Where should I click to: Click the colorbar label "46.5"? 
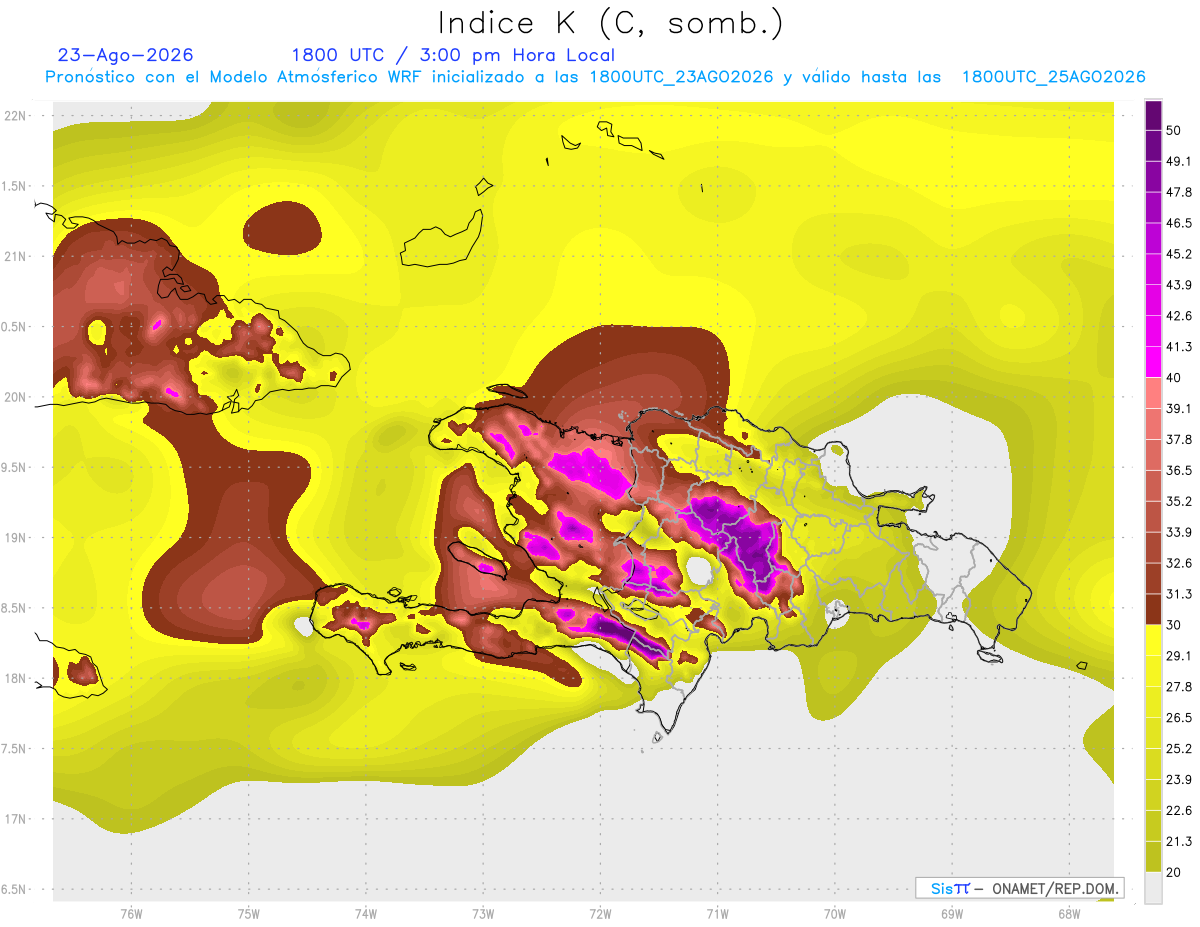[x=1178, y=223]
